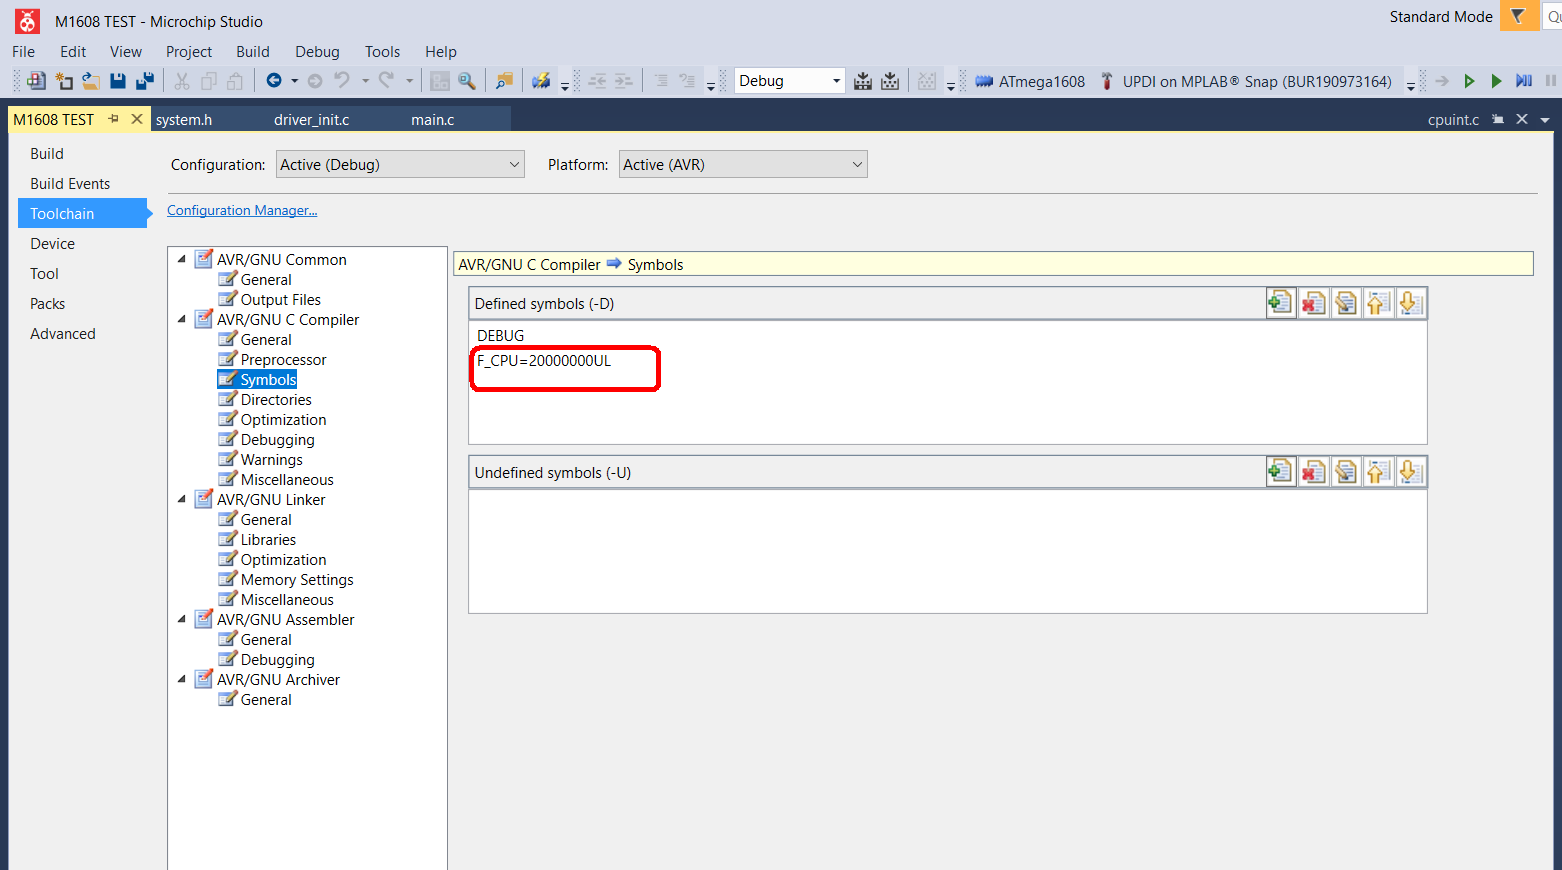The height and width of the screenshot is (870, 1562).
Task: Add a new undefined symbol (-U)
Action: tap(1280, 472)
